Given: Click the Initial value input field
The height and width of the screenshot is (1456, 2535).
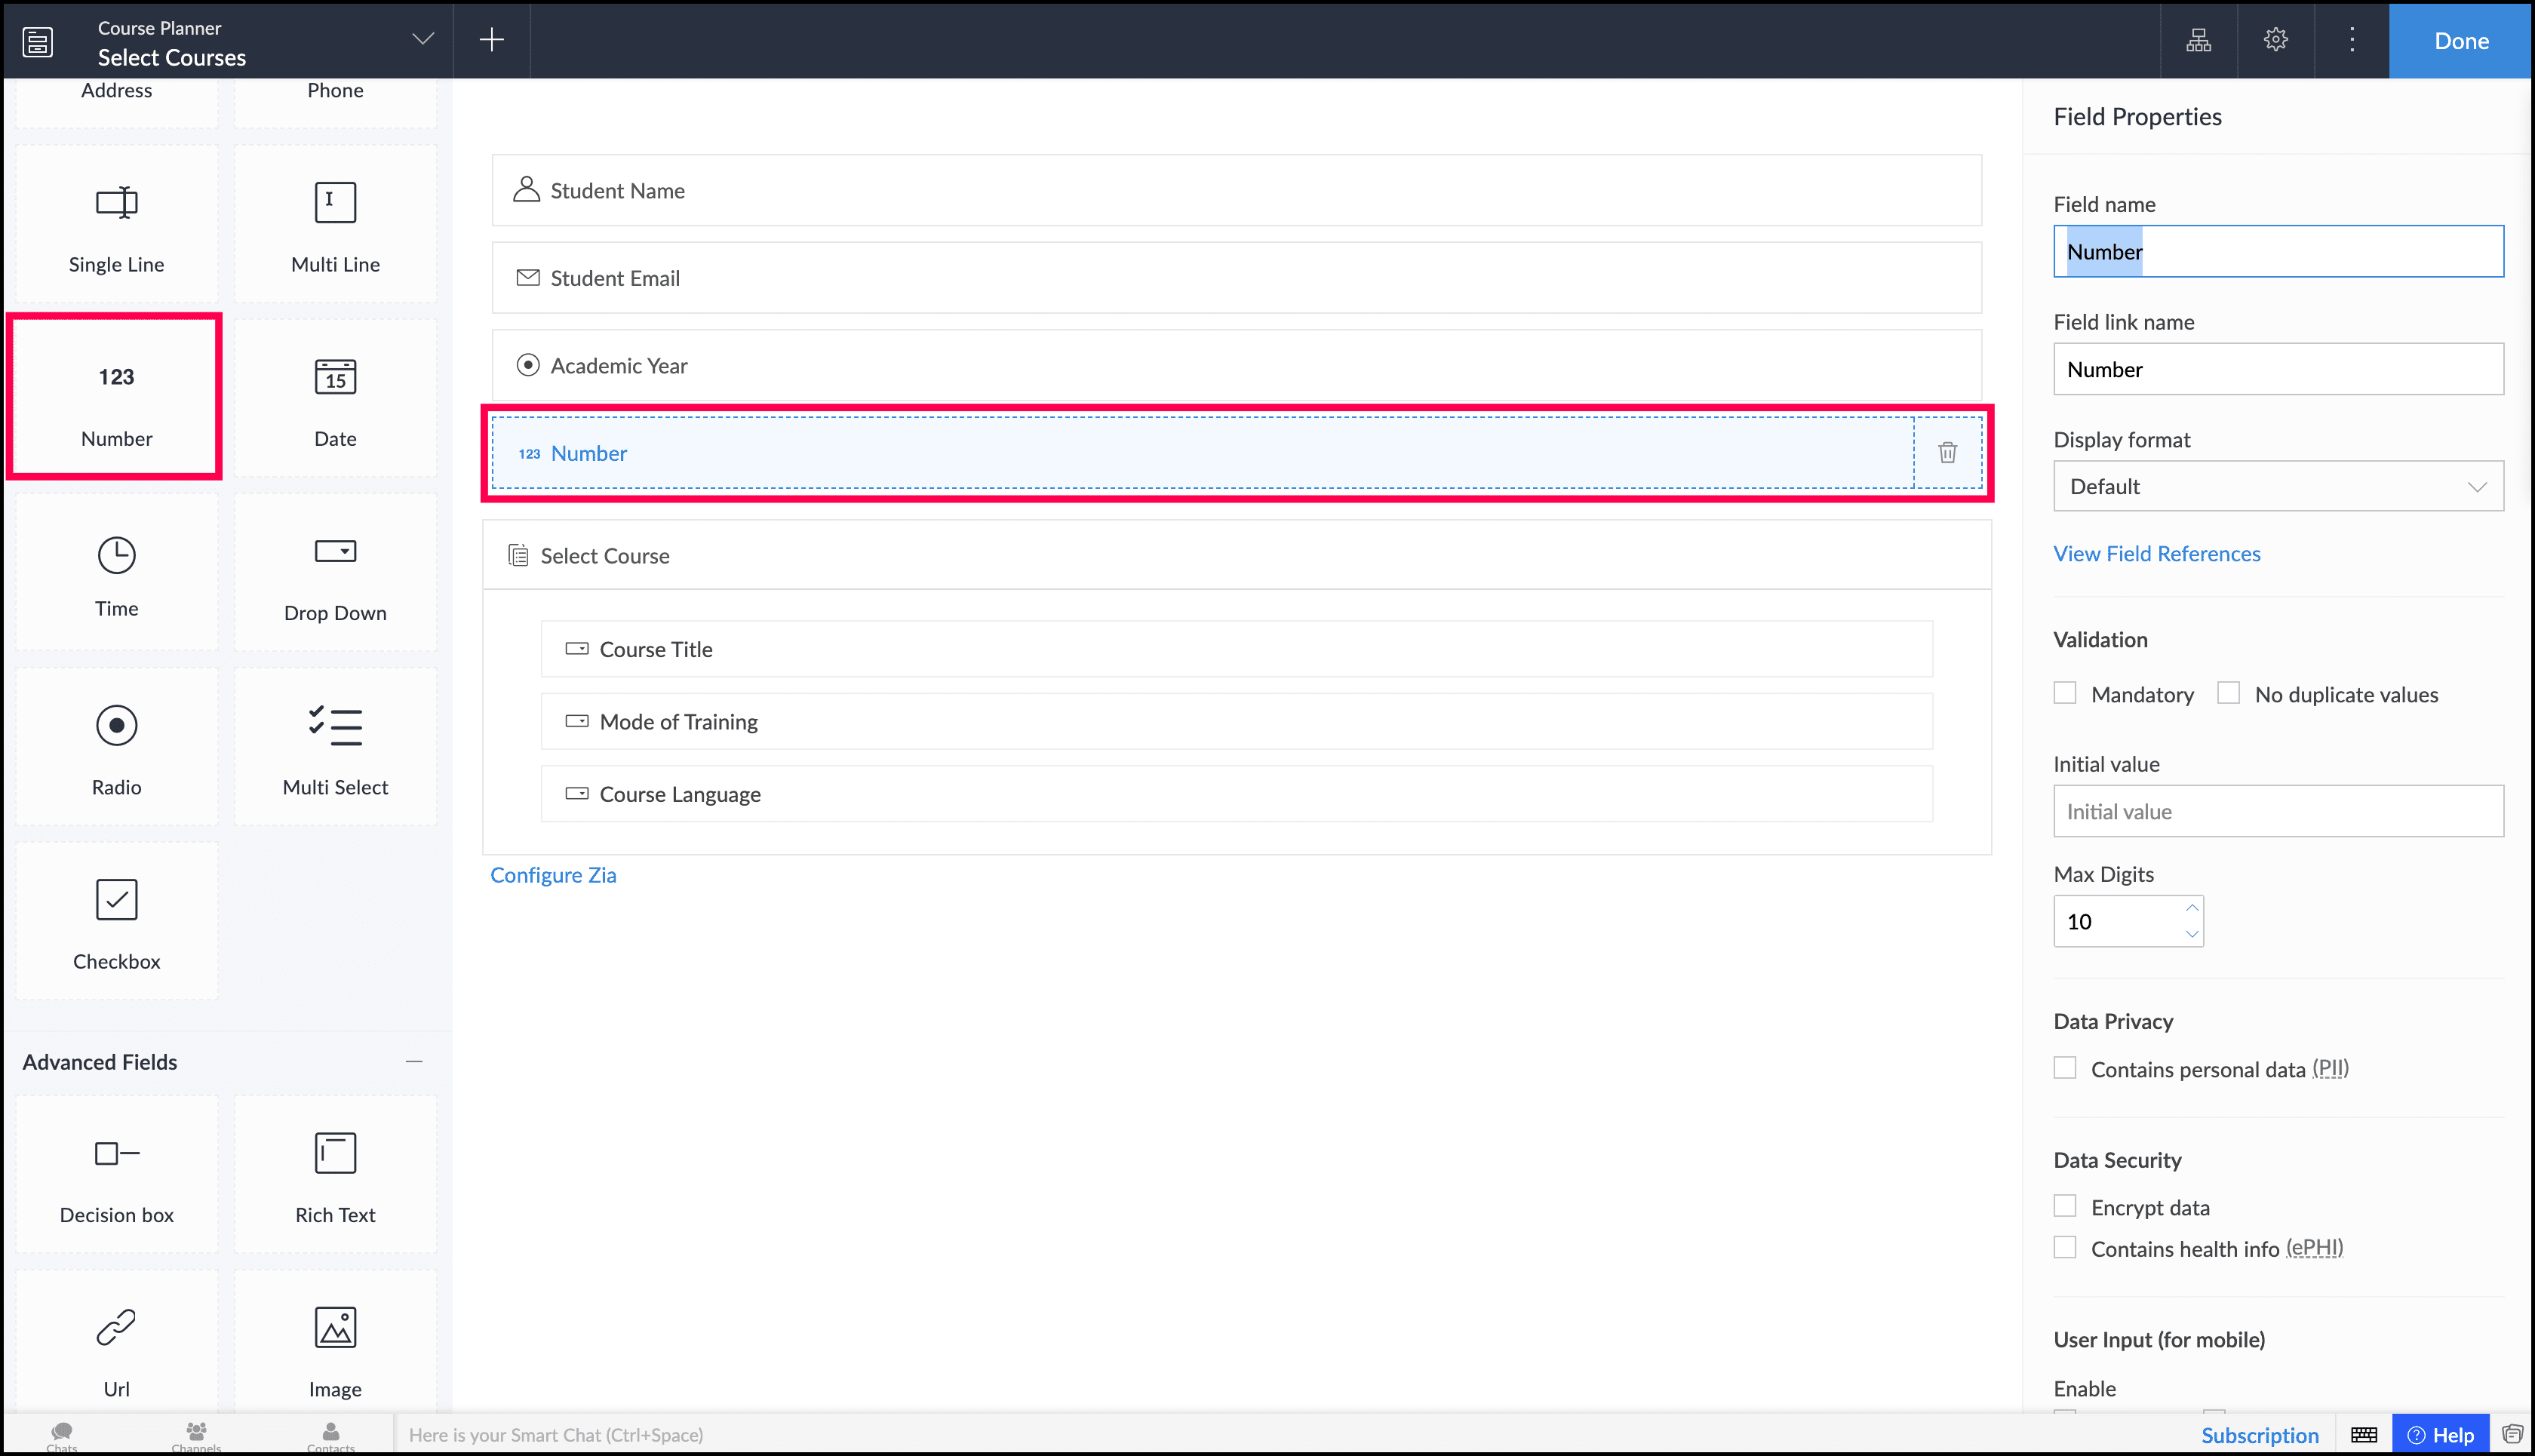Looking at the screenshot, I should coord(2277,811).
